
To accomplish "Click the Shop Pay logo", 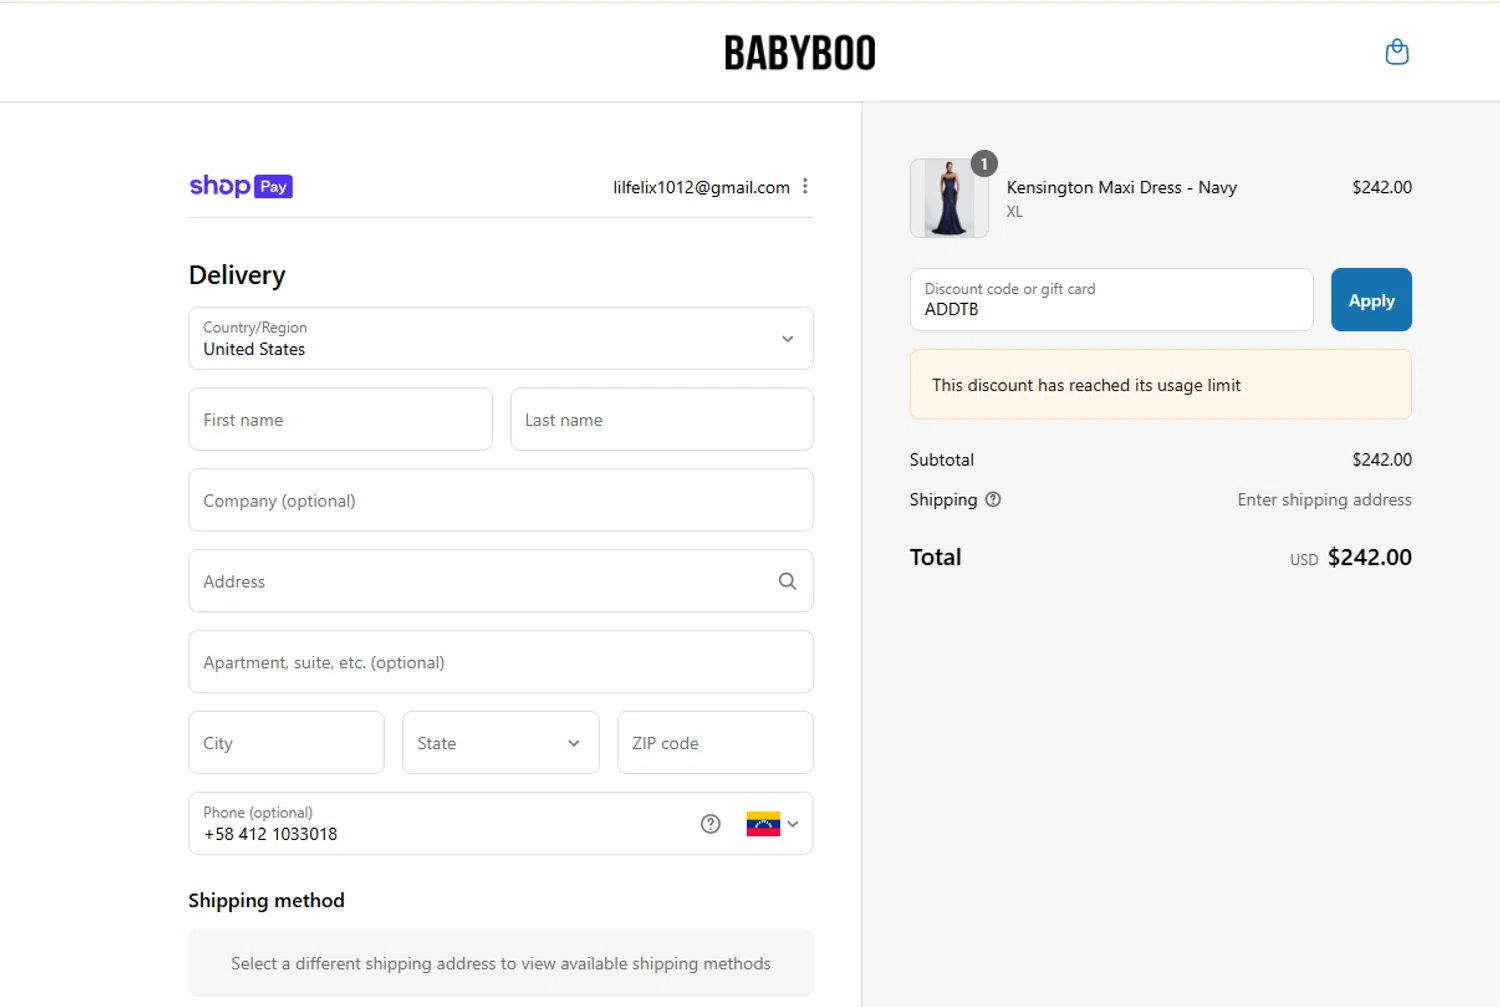I will pos(241,186).
